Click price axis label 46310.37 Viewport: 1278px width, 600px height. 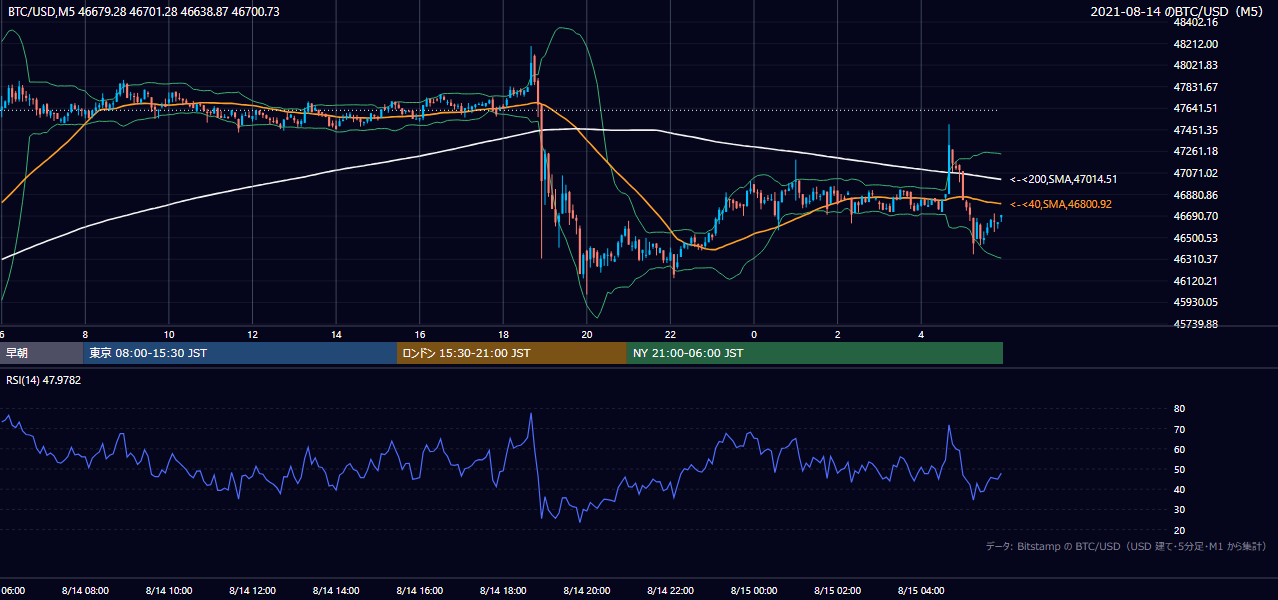pyautogui.click(x=1196, y=259)
